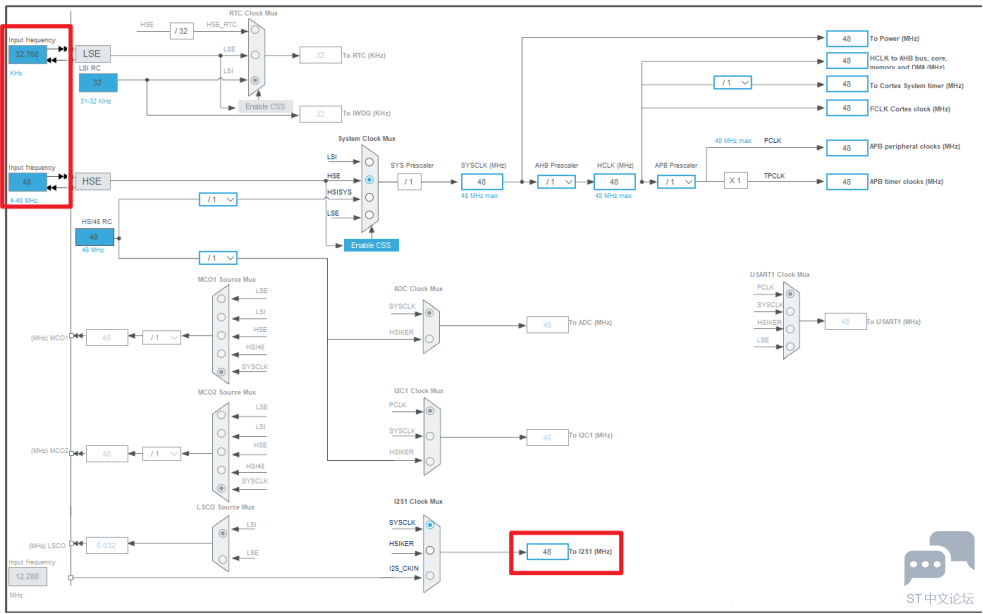This screenshot has width=983, height=614.
Task: Select HSIKER in I2C1 Clock Mux
Action: pyautogui.click(x=430, y=461)
